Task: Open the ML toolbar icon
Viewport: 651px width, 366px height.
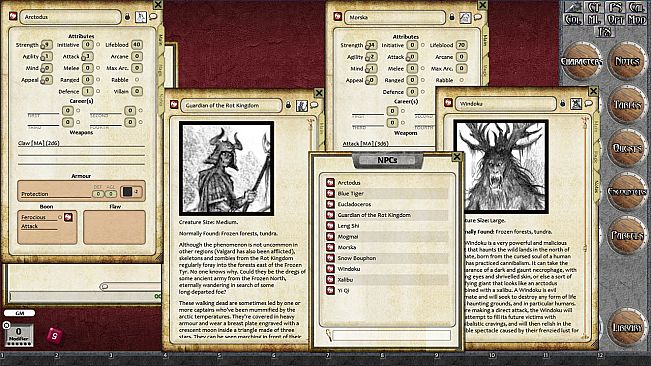Action: tap(595, 19)
